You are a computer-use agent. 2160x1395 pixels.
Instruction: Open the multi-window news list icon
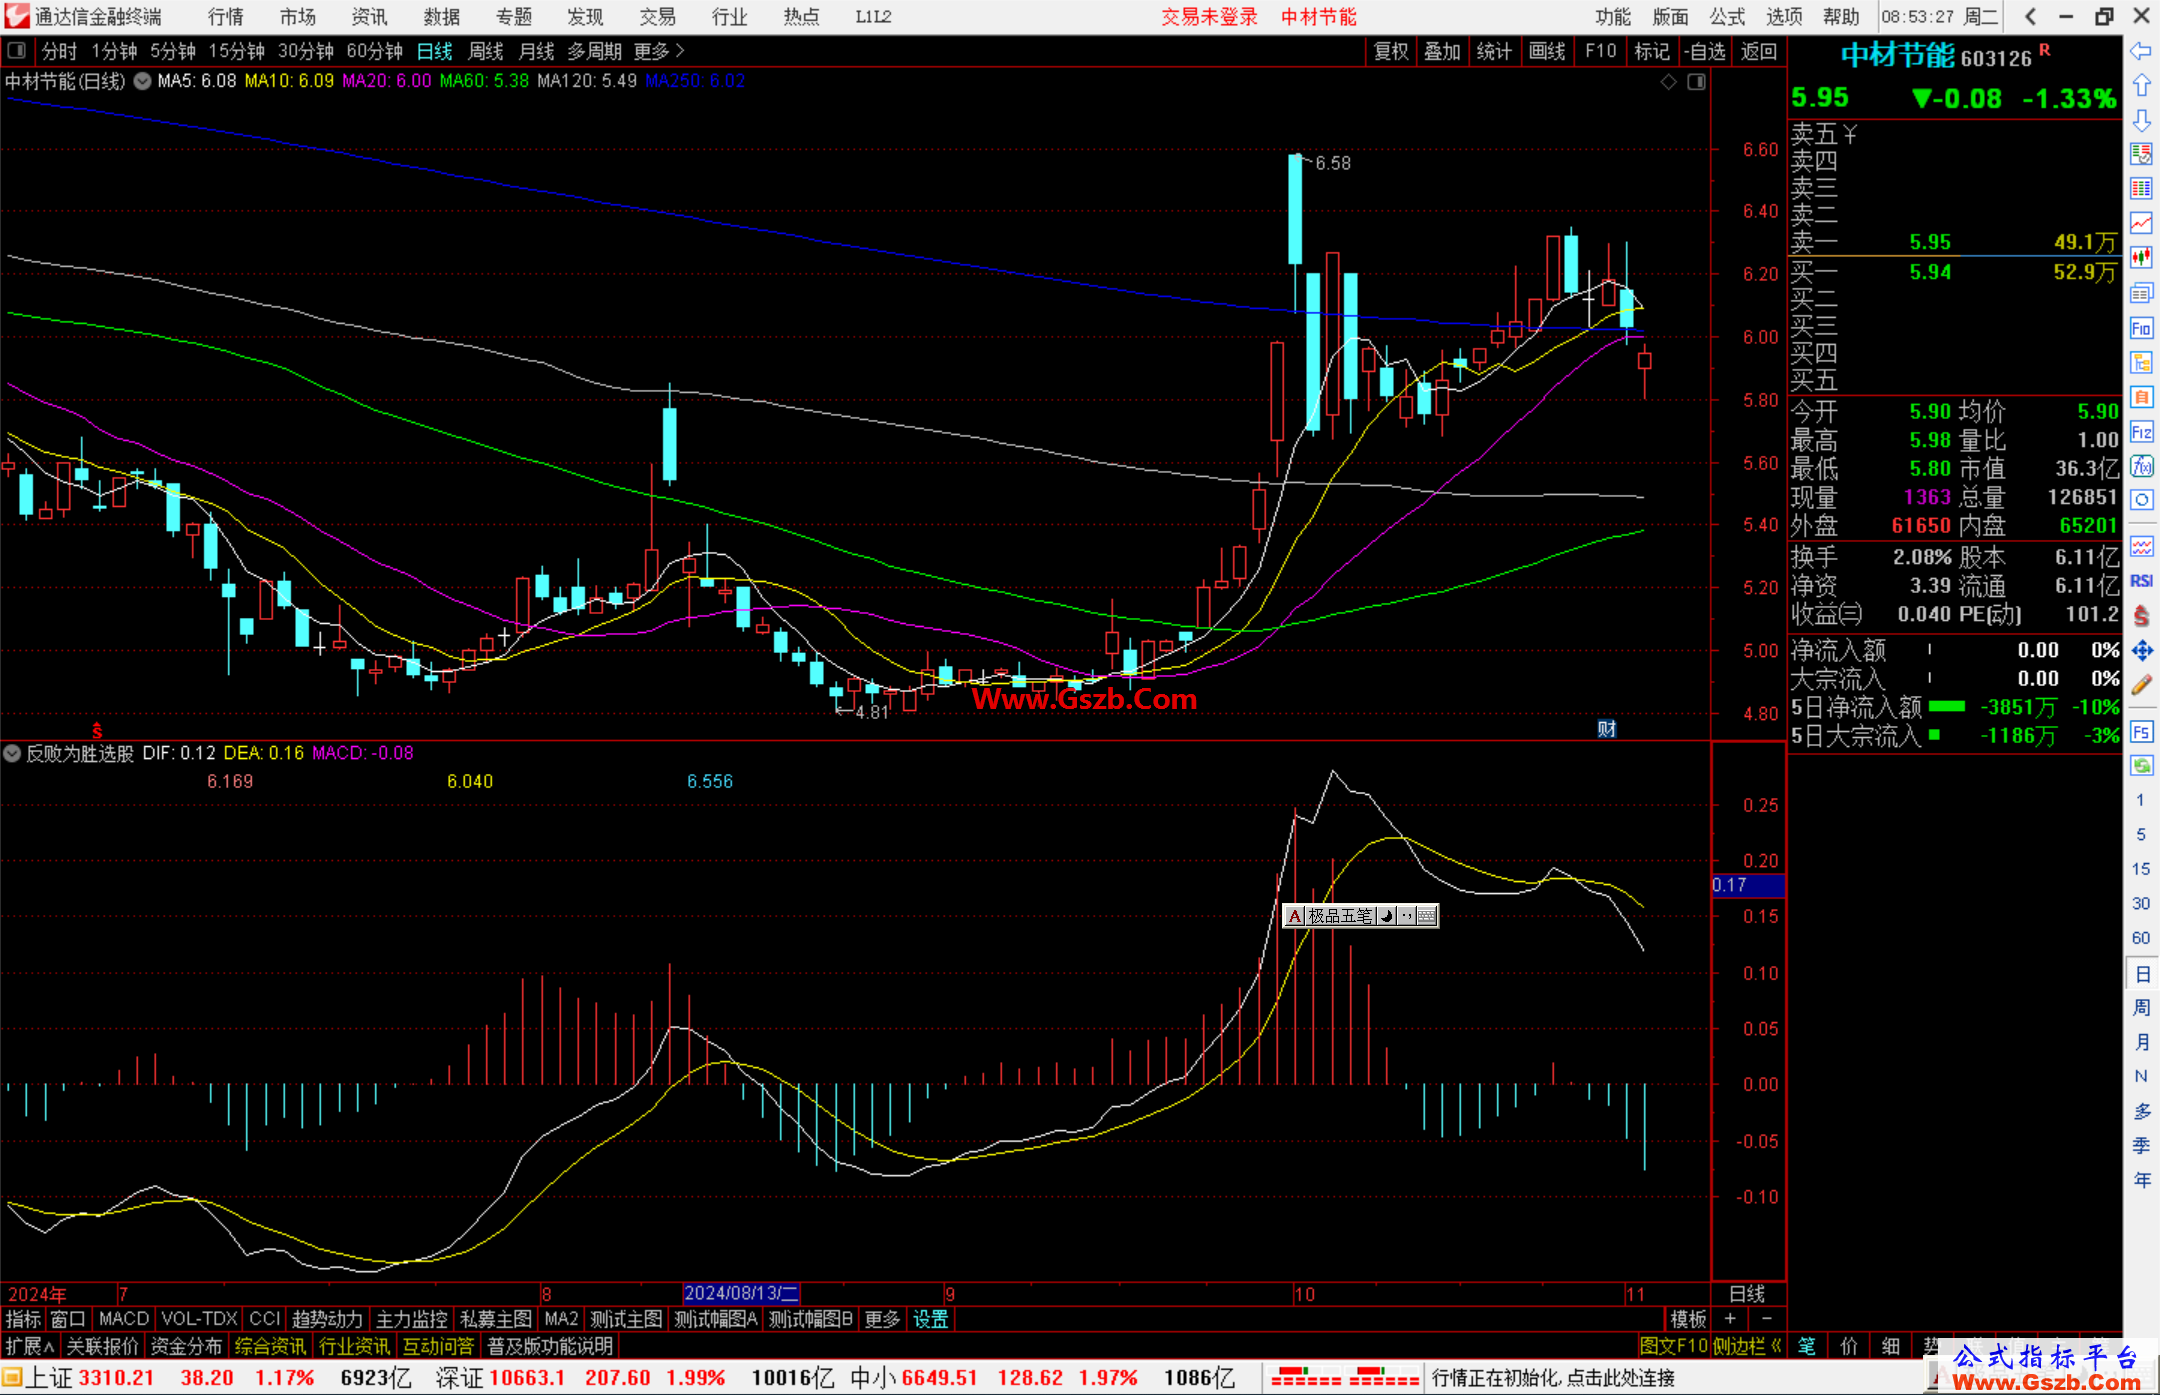[2141, 293]
